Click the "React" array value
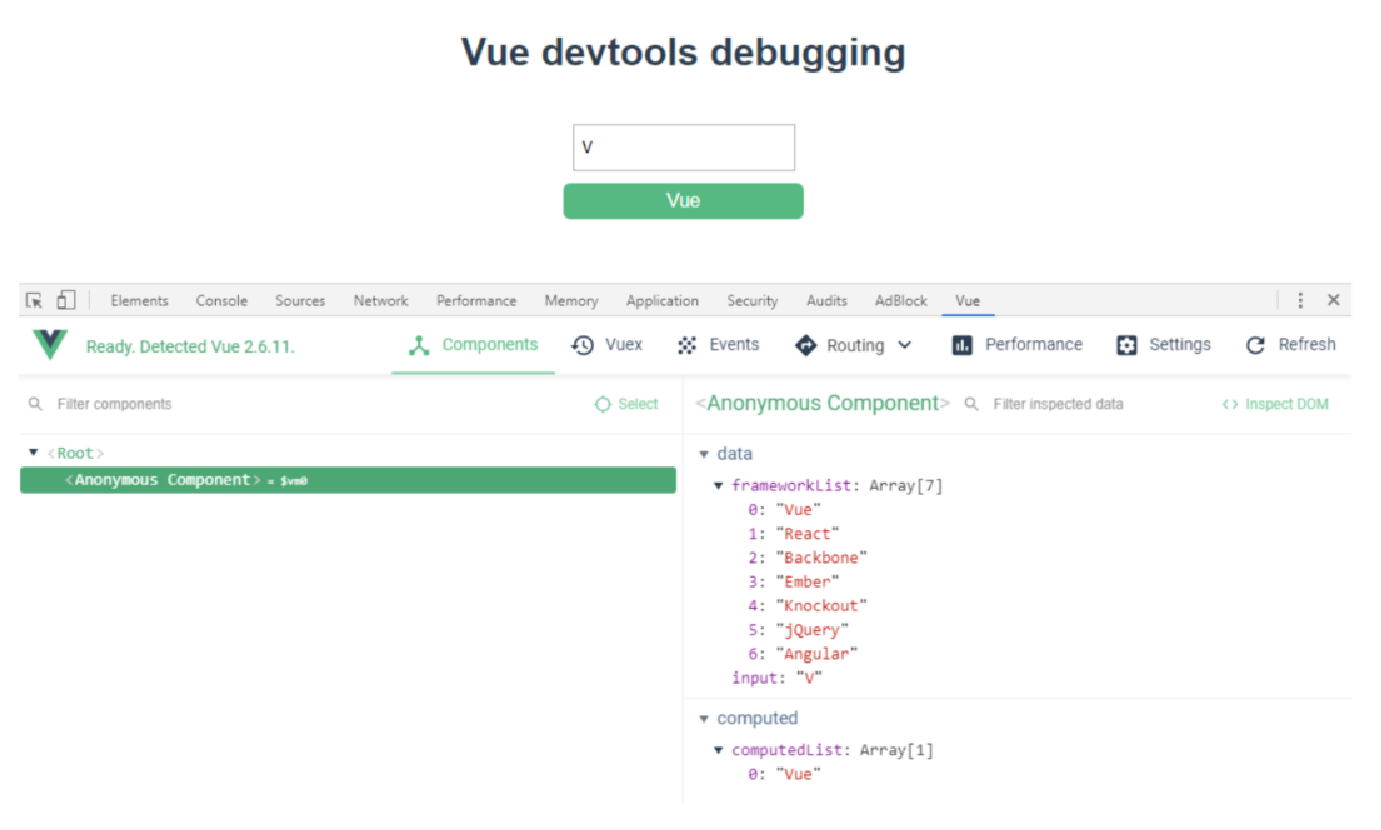Viewport: 1381px width, 830px height. pos(807,534)
